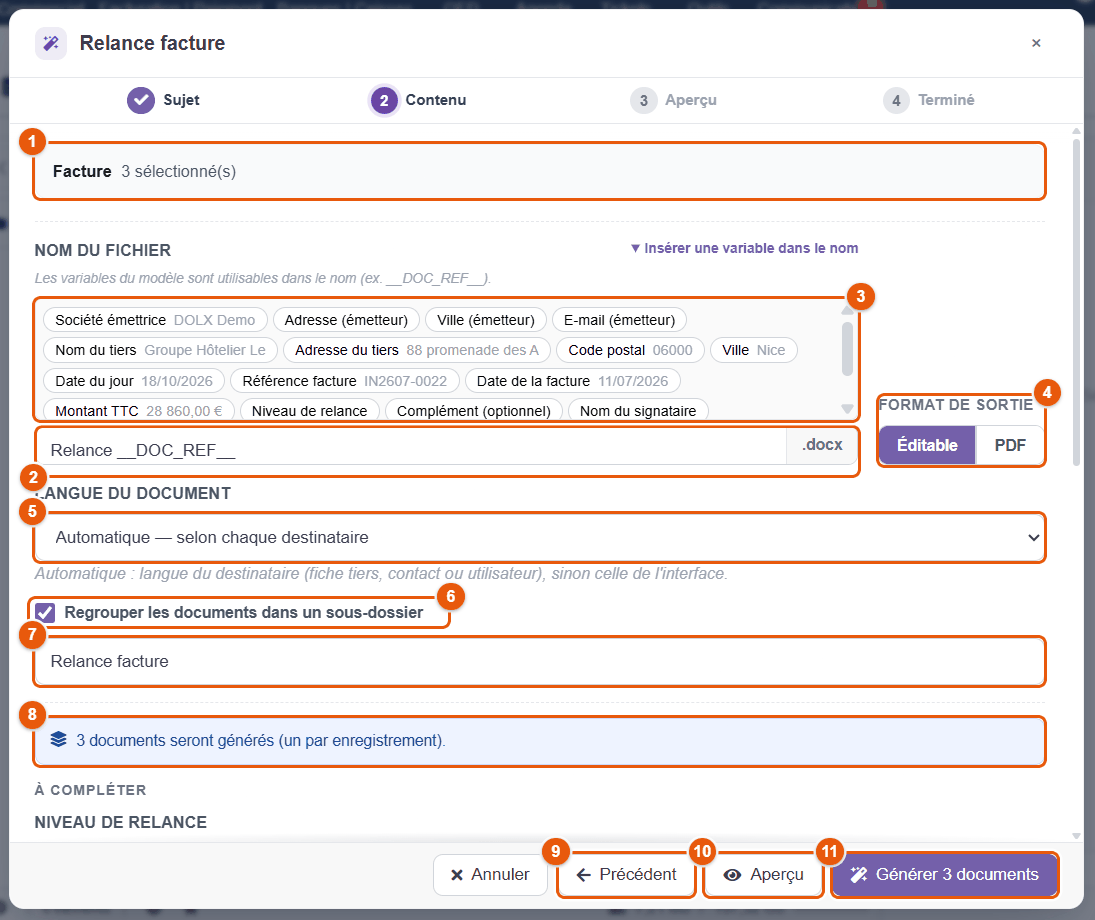Insert the Nom du signataire variable chip

pos(638,411)
